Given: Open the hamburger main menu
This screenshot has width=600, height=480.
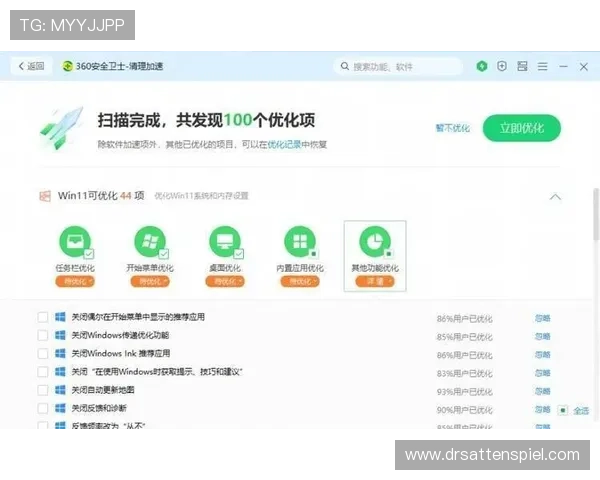Looking at the screenshot, I should 542,67.
